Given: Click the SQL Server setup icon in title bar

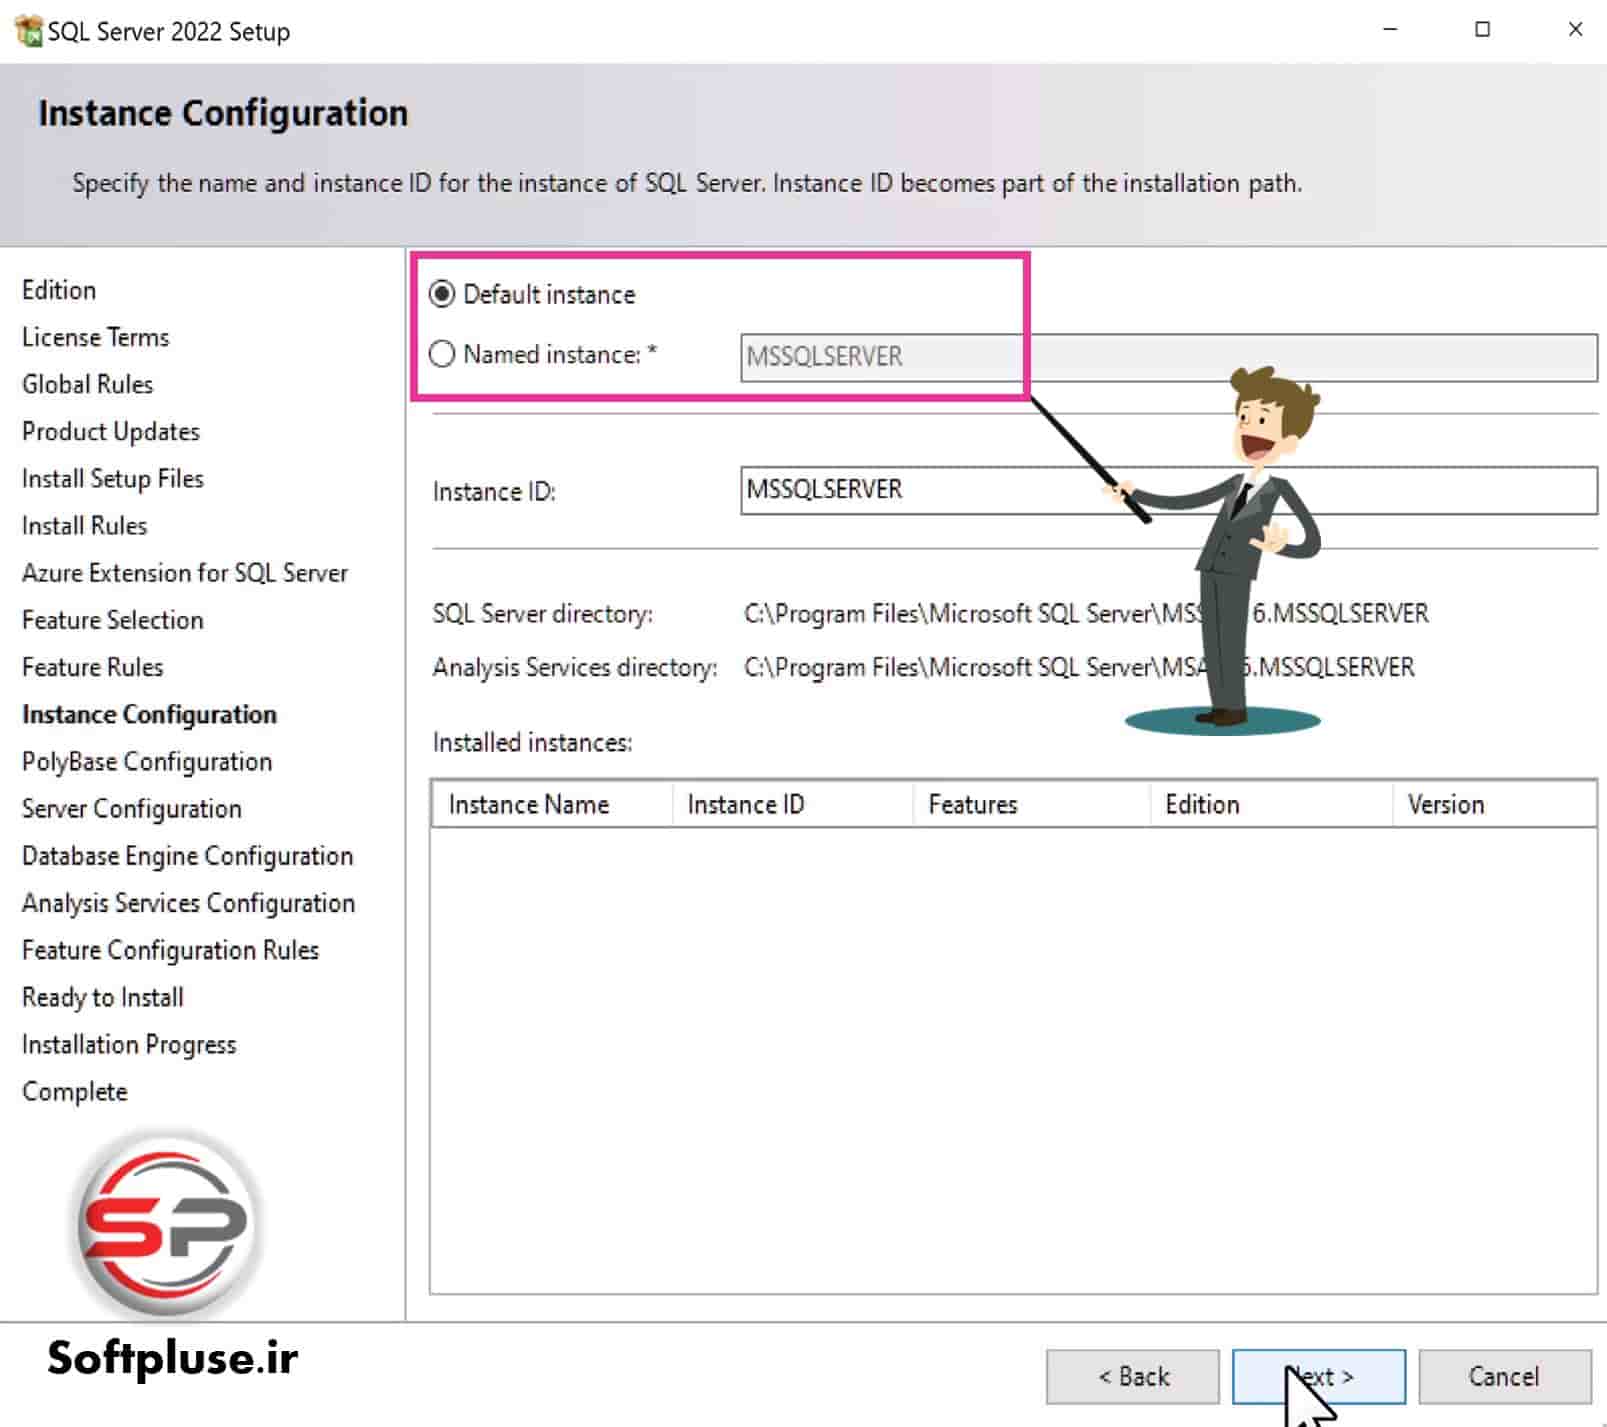Looking at the screenshot, I should click(28, 29).
